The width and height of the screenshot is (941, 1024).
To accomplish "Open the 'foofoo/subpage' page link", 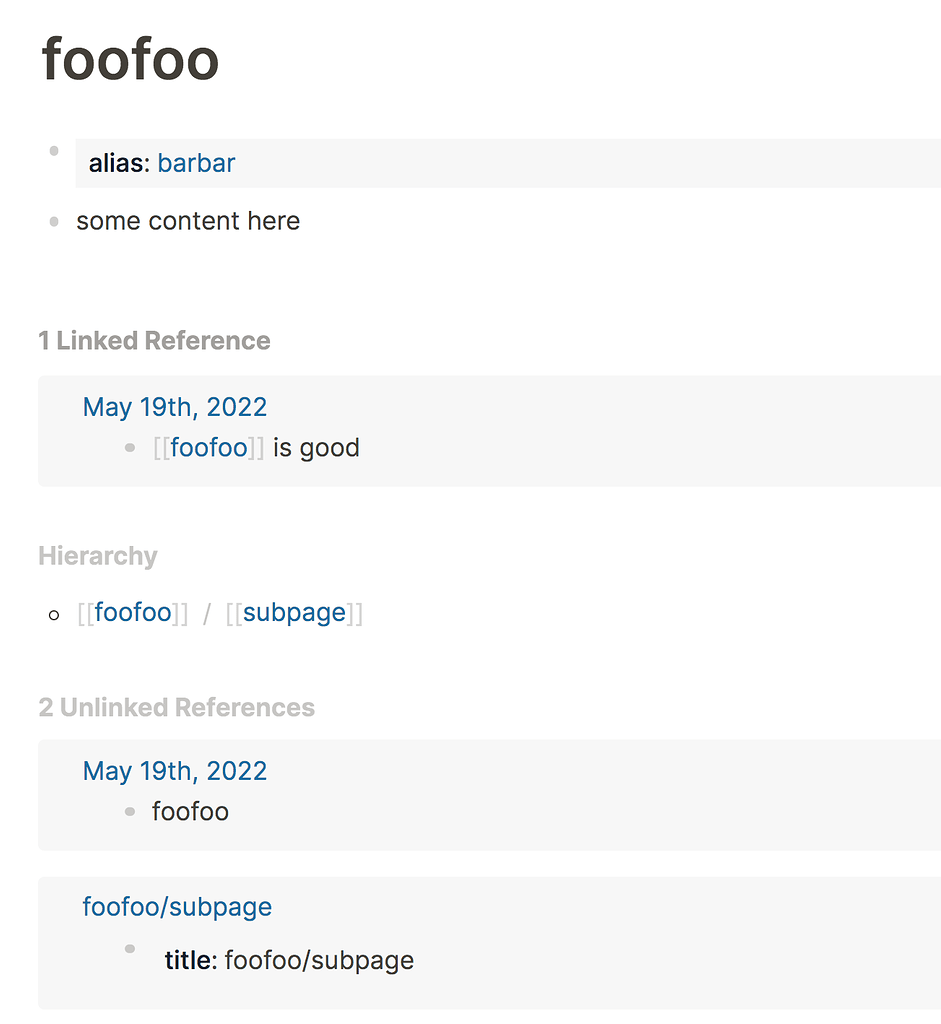I will 177,907.
